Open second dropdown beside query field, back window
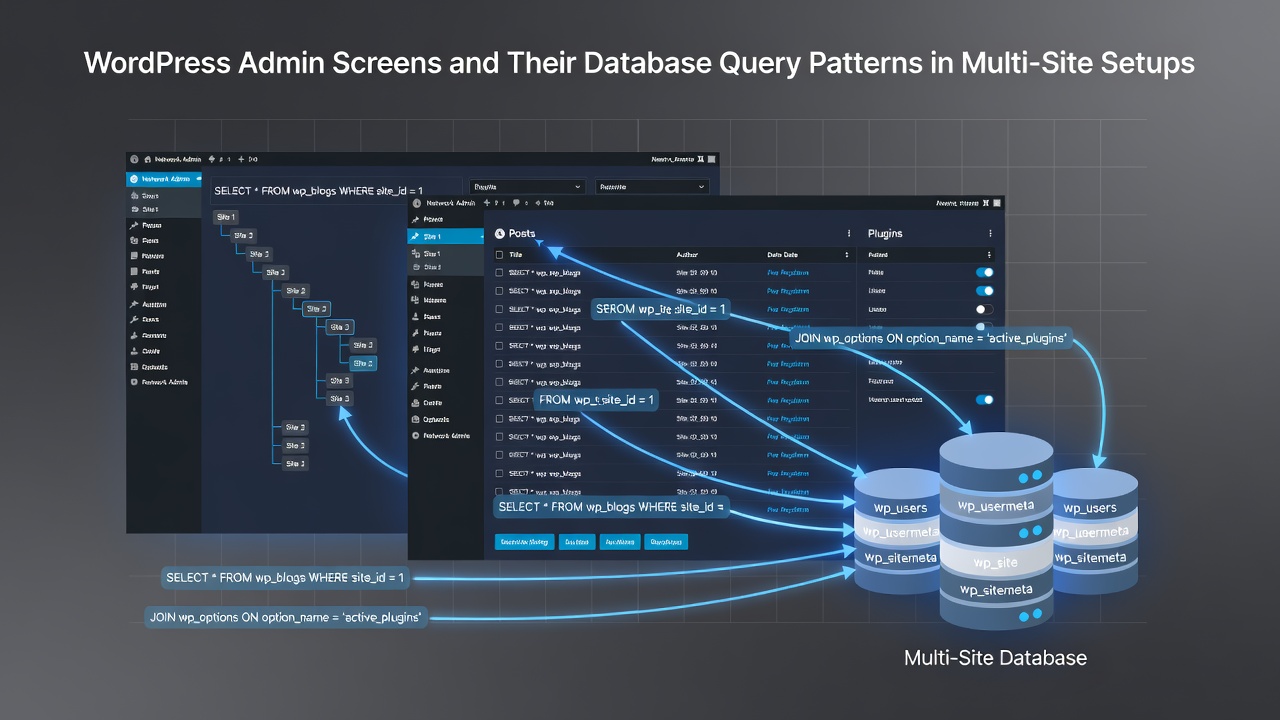 653,187
